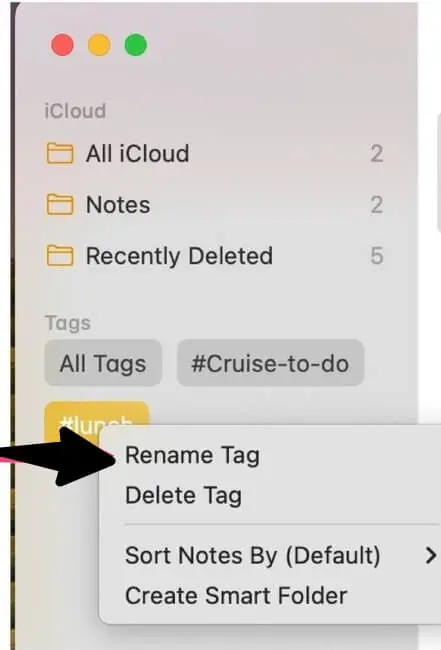Select the Notes folder name text
The image size is (441, 650).
tap(118, 204)
